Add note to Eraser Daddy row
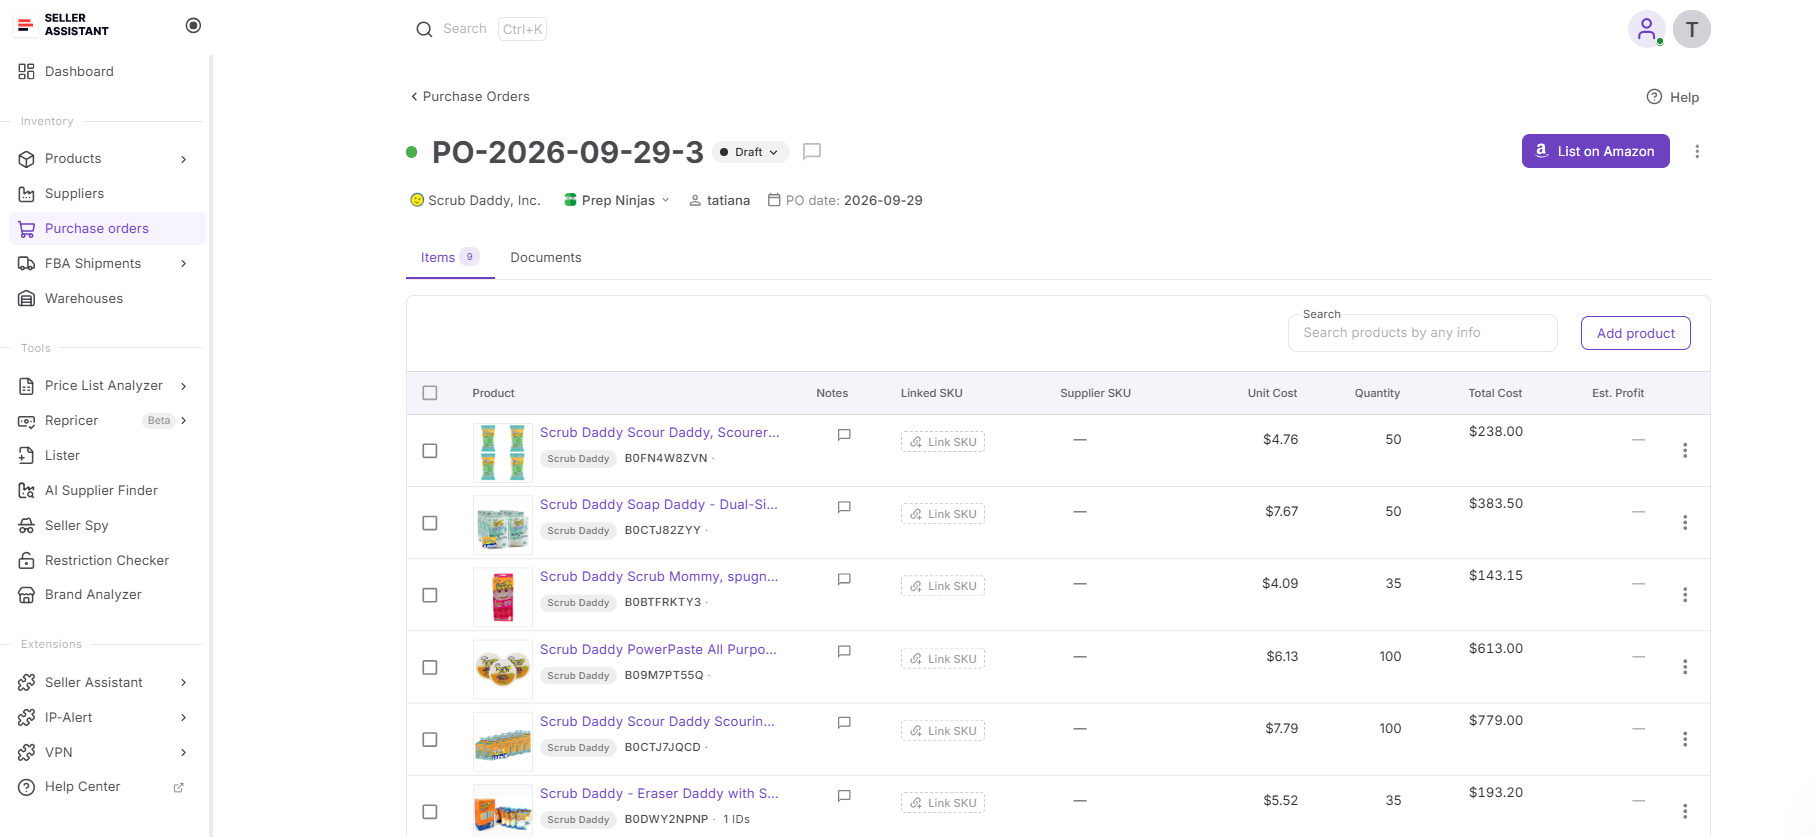1815x837 pixels. (844, 796)
